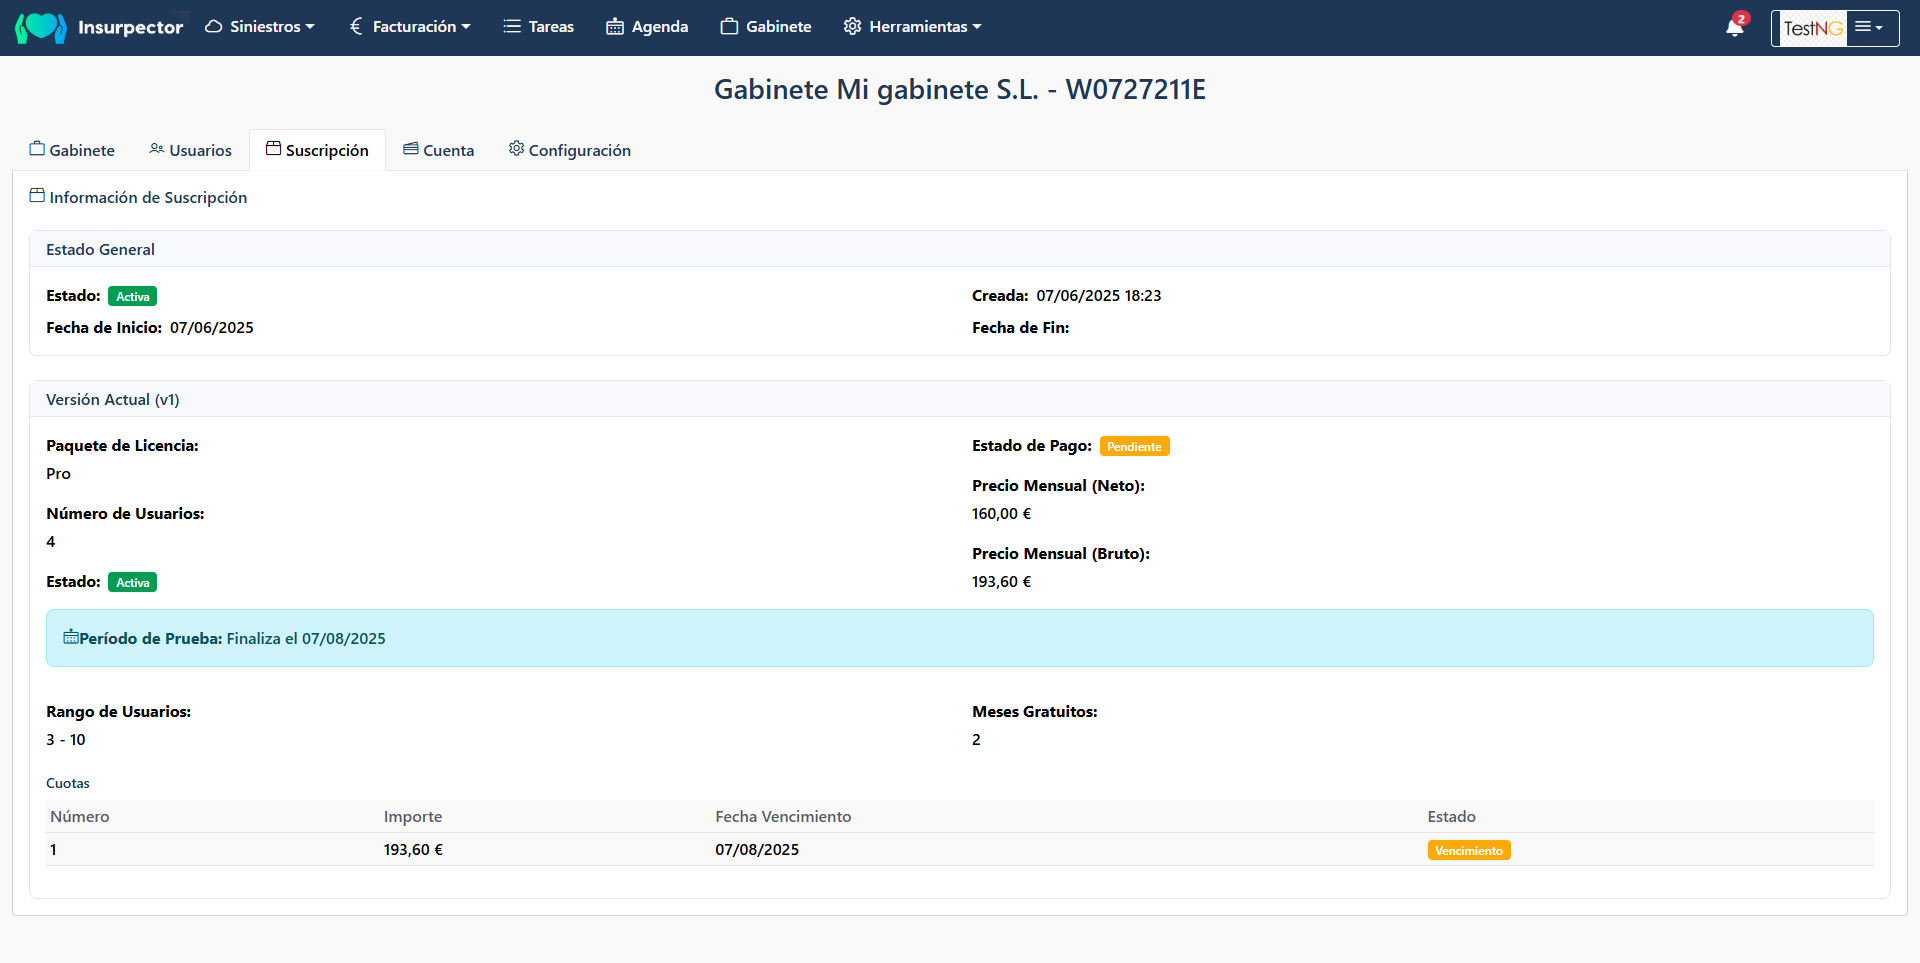The width and height of the screenshot is (1920, 963).
Task: Click the calendar icon beside Agenda
Action: click(x=615, y=27)
